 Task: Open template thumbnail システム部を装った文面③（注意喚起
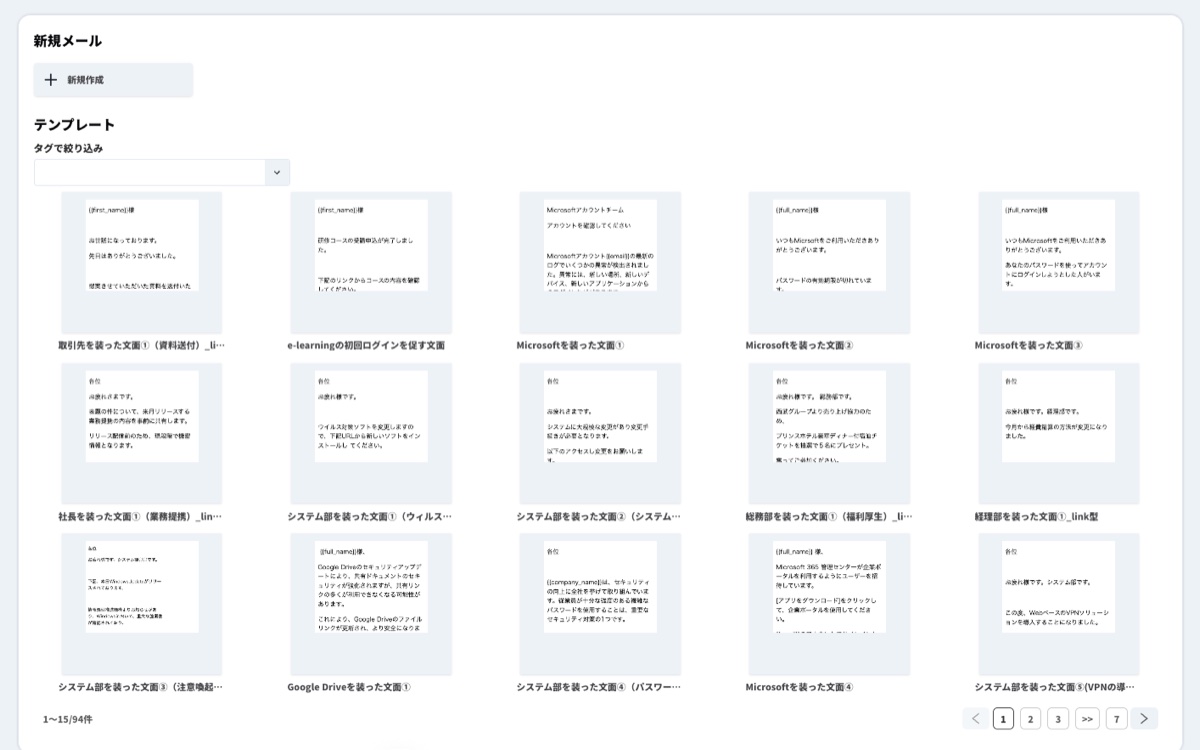point(142,605)
